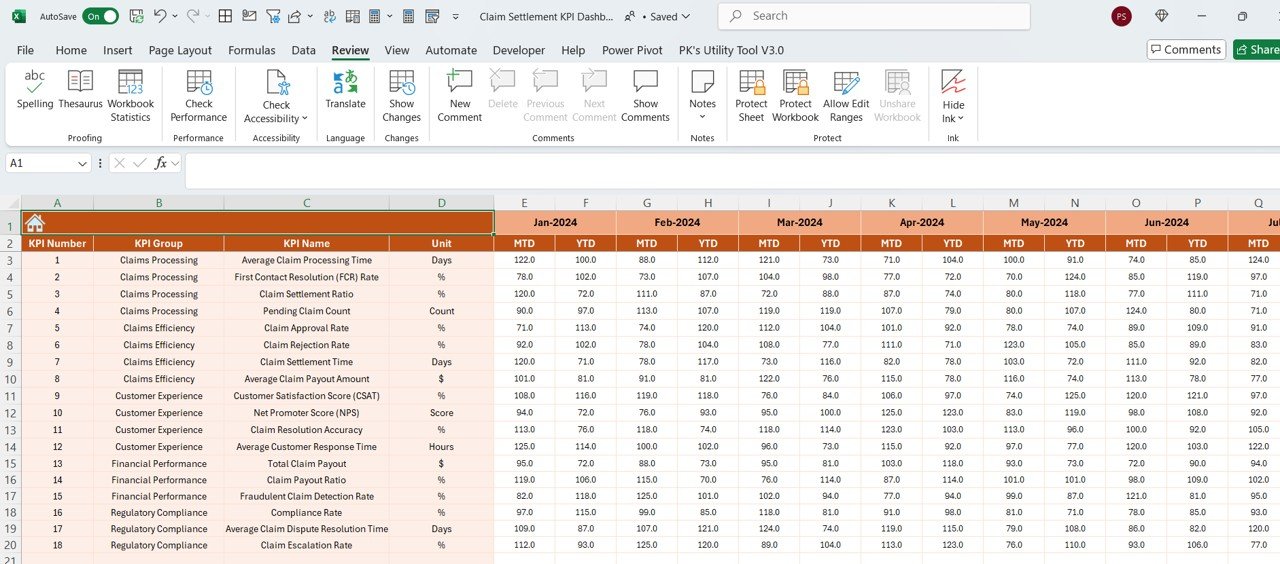Open the Thesaurus
The image size is (1280, 564).
pos(80,89)
